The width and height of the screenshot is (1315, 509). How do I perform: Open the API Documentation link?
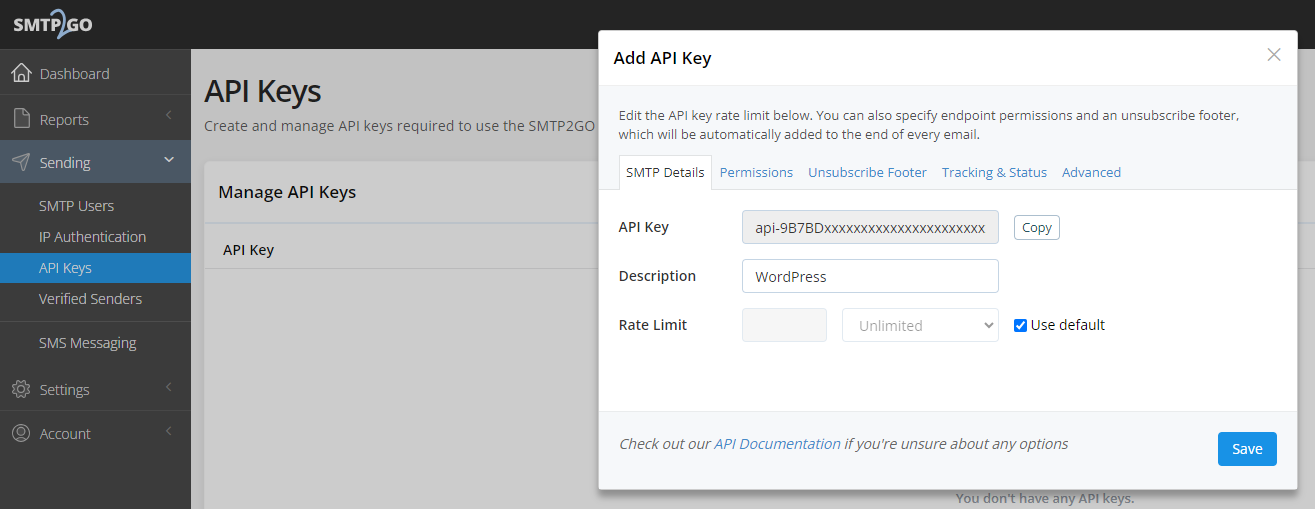coord(777,444)
